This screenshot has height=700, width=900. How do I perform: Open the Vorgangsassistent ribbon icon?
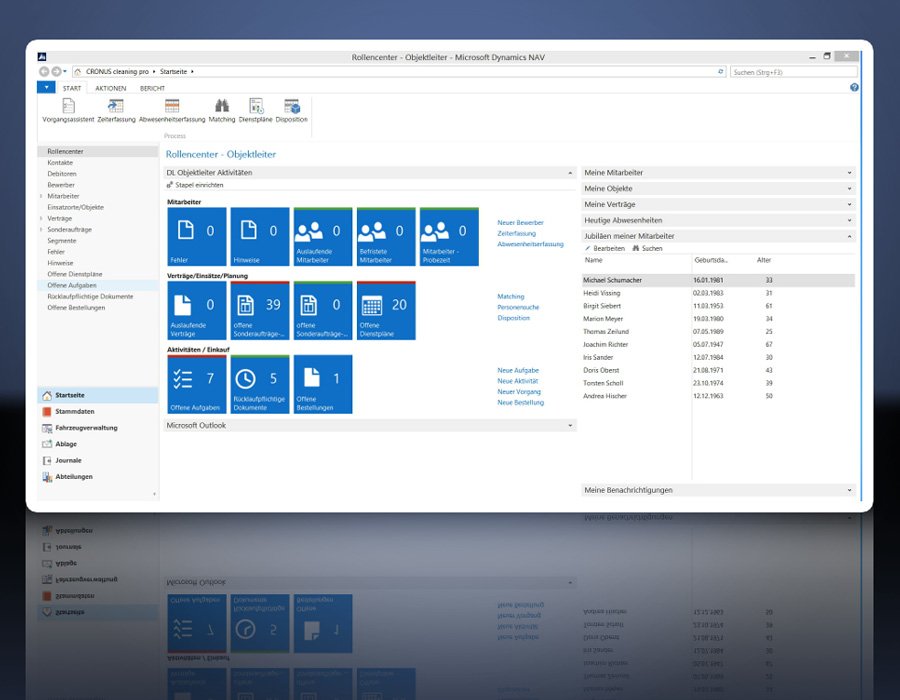[x=68, y=106]
